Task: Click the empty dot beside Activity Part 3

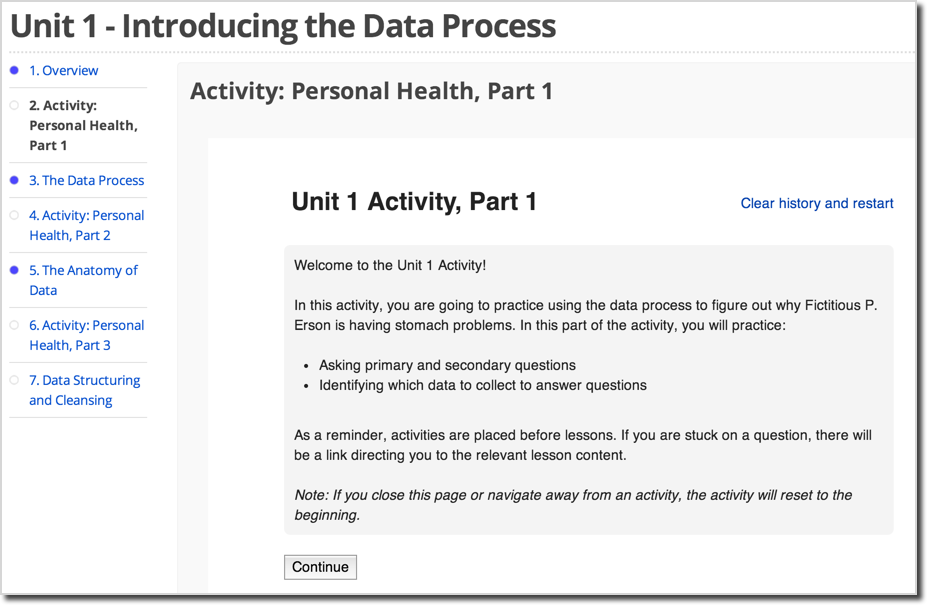Action: [14, 325]
